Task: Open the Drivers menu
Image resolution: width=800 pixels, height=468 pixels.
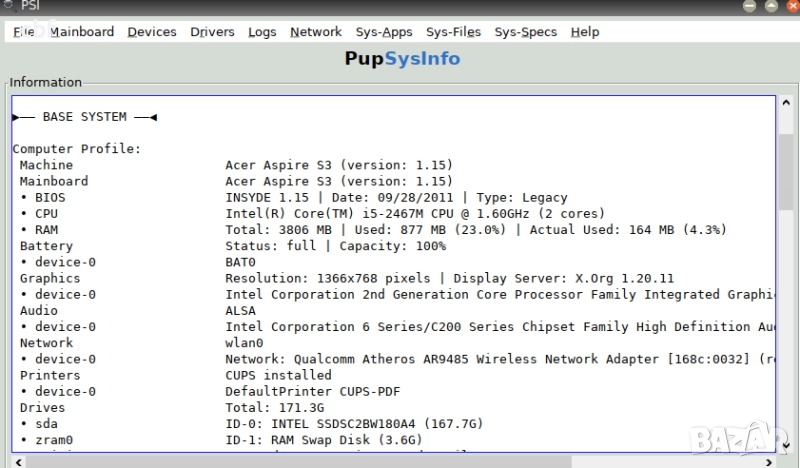Action: [x=212, y=32]
